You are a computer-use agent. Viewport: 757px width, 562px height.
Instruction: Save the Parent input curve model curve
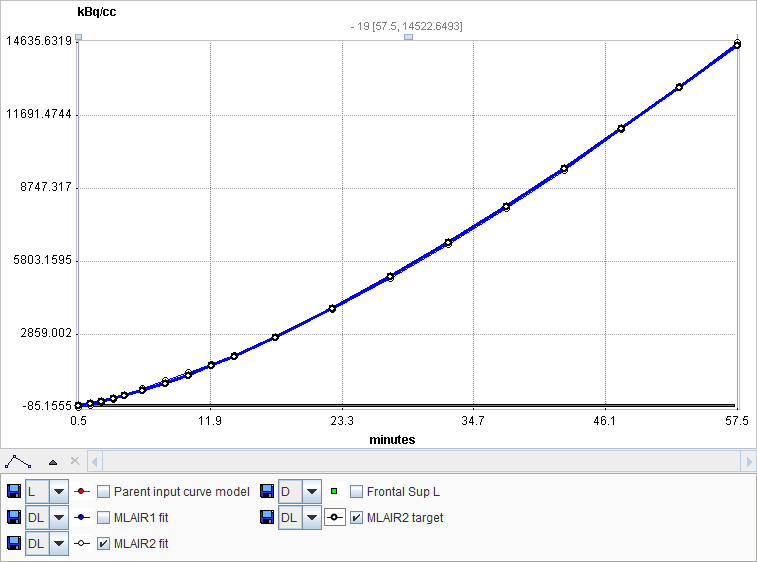tap(14, 492)
